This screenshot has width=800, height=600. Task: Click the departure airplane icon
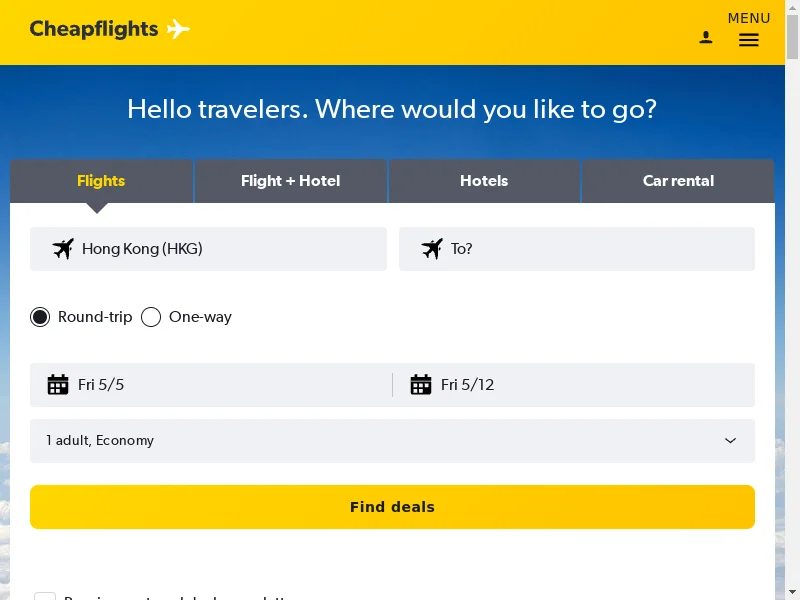63,249
